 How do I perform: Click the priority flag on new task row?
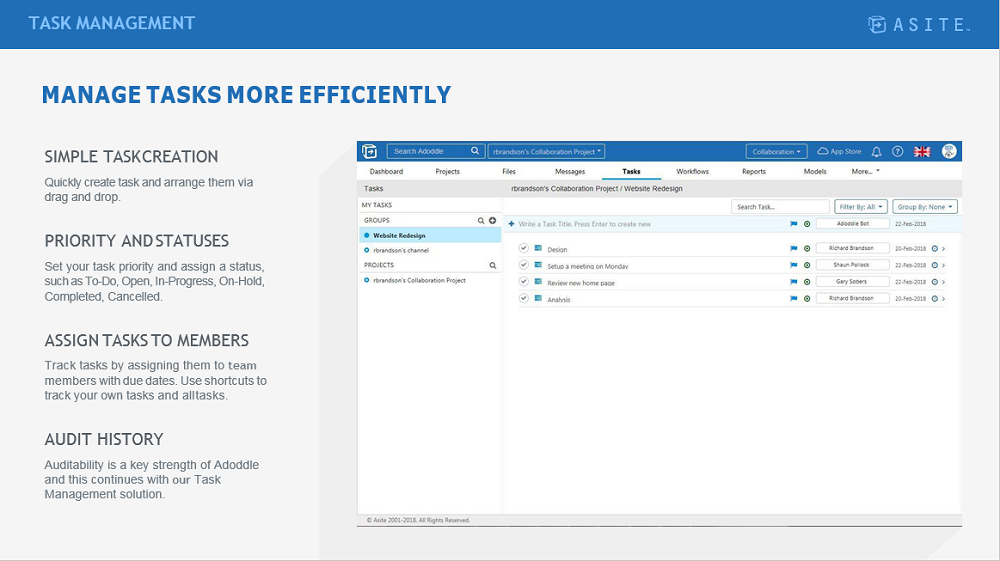(x=793, y=224)
